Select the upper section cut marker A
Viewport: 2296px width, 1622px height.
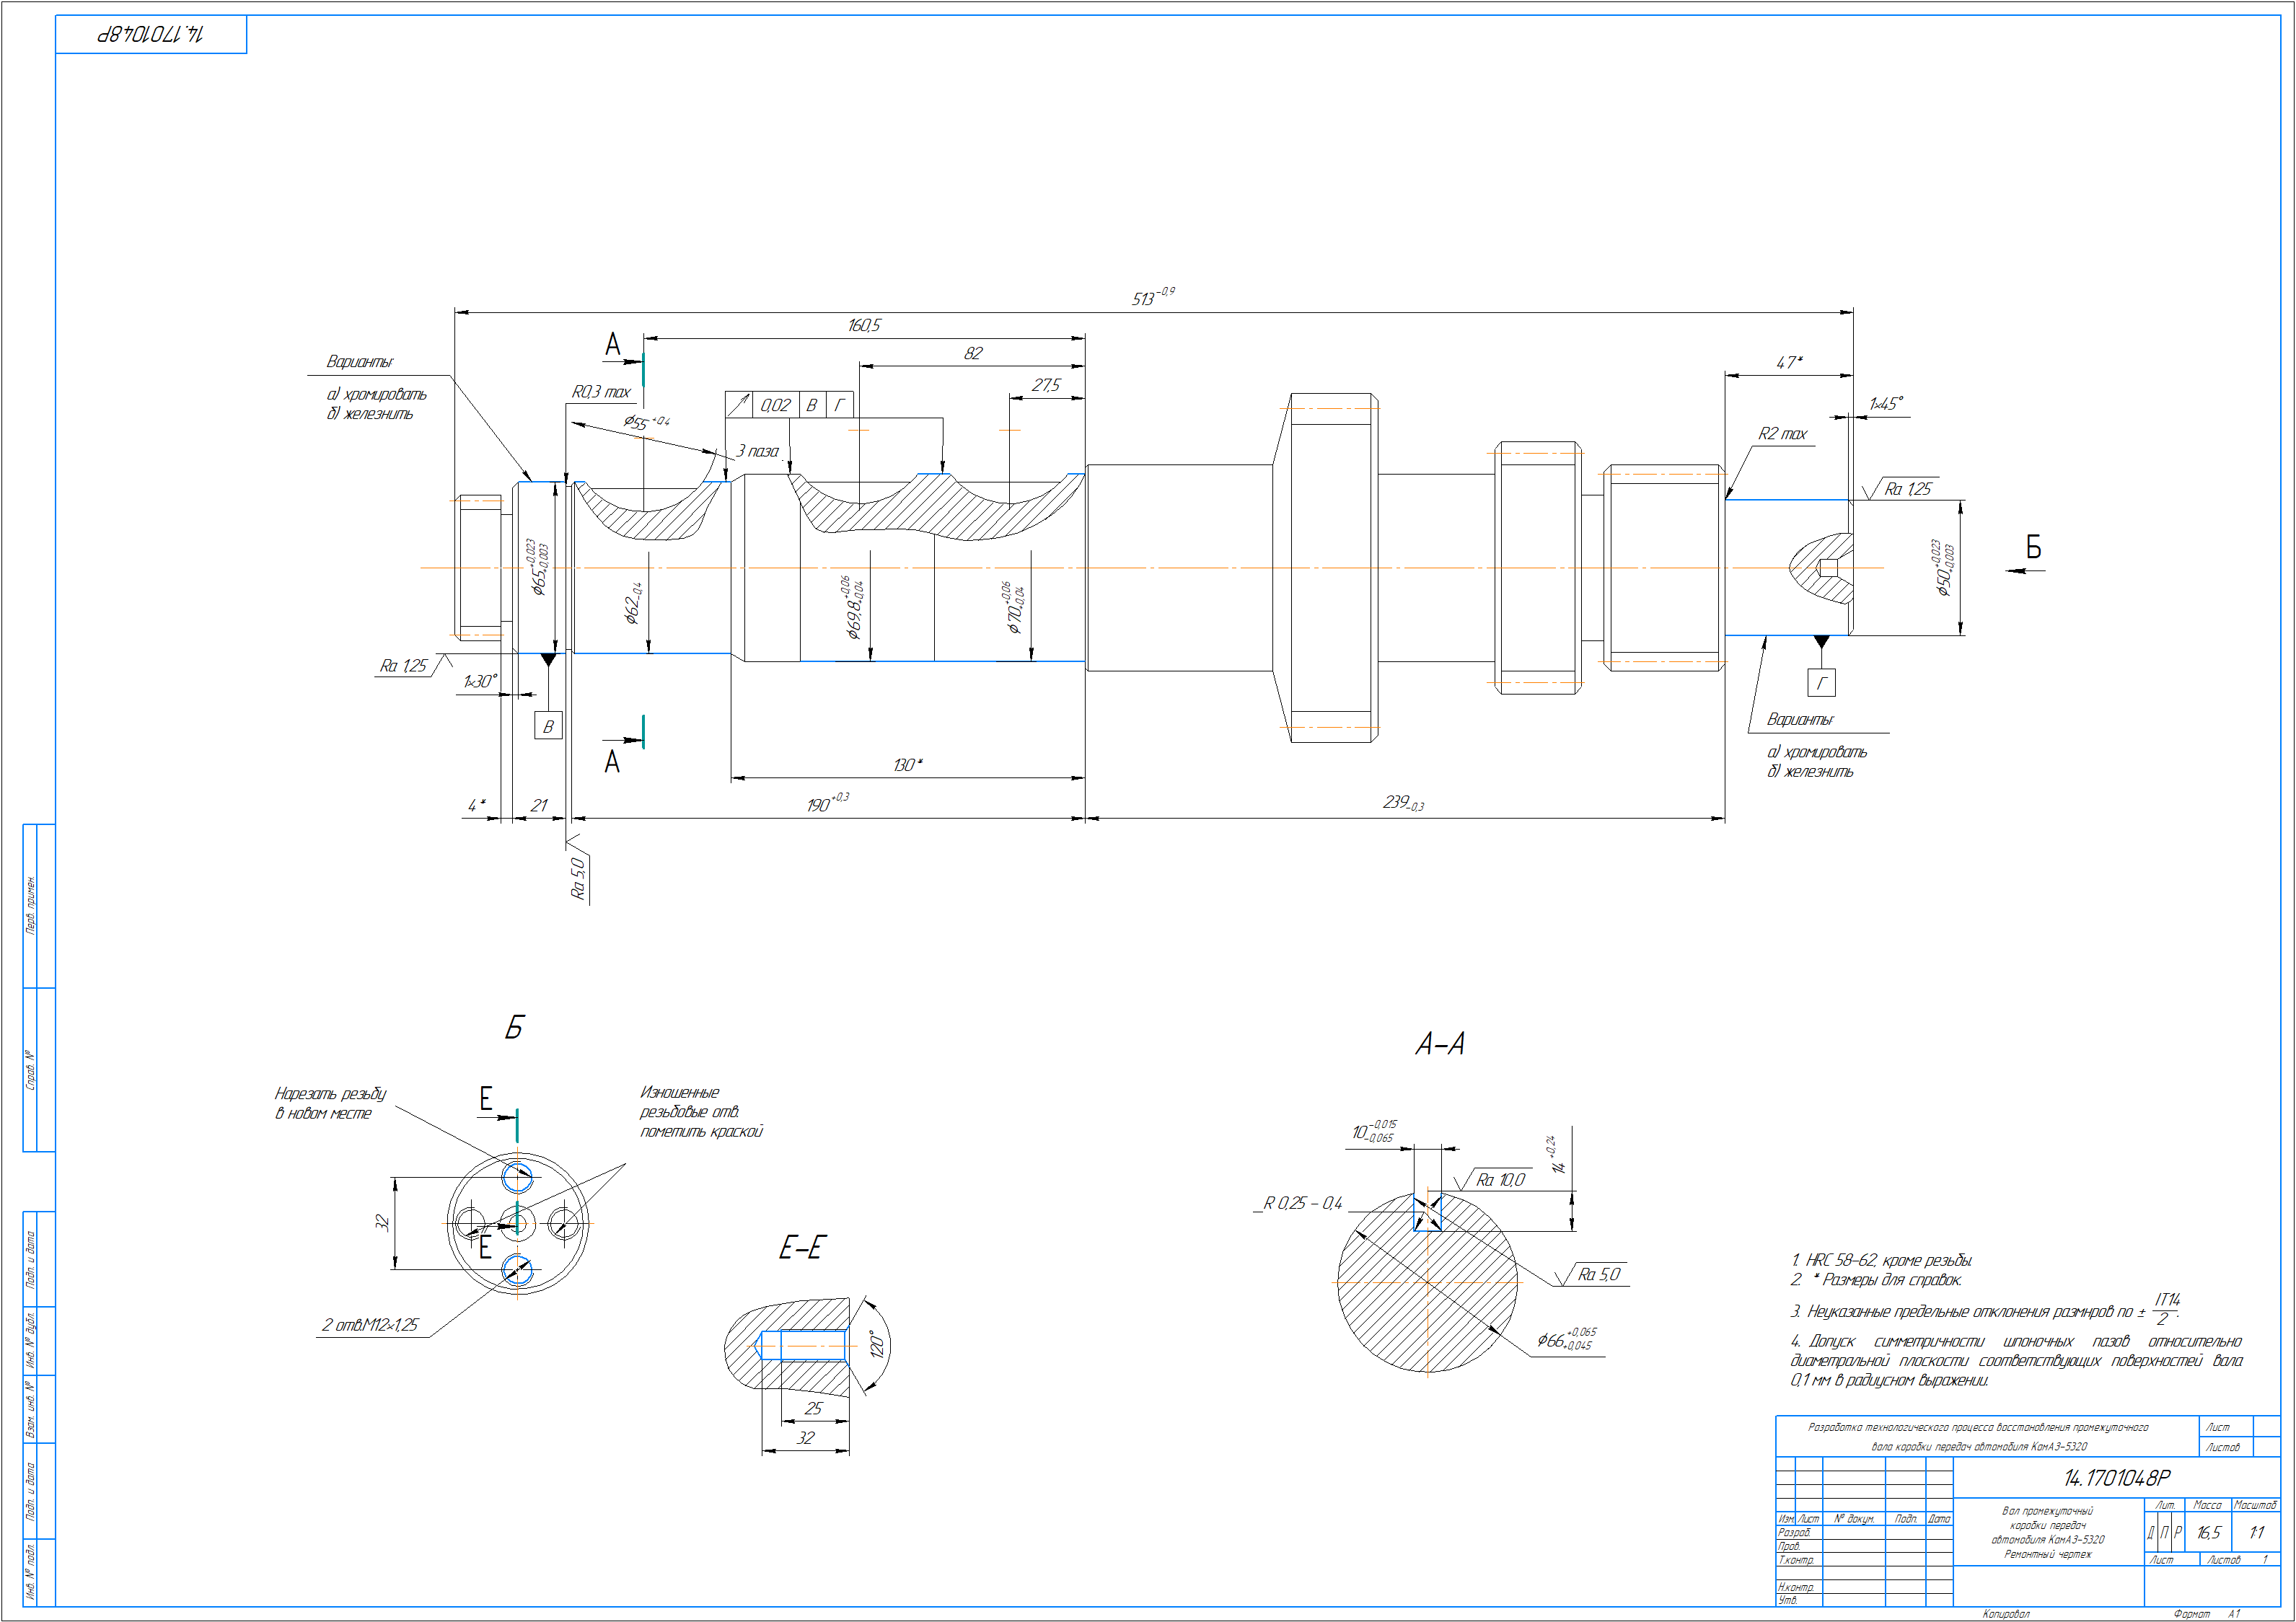pyautogui.click(x=613, y=346)
